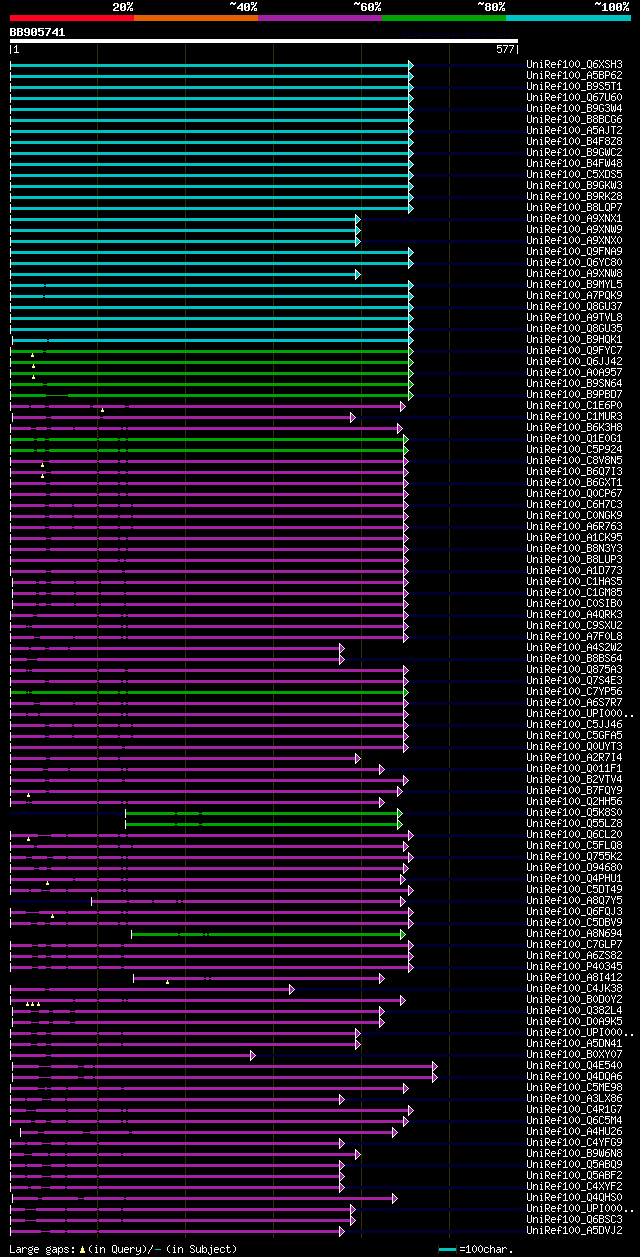Viewport: 640px width, 1257px height.
Task: Click the purple ~60% identity legend segment
Action: click(320, 18)
